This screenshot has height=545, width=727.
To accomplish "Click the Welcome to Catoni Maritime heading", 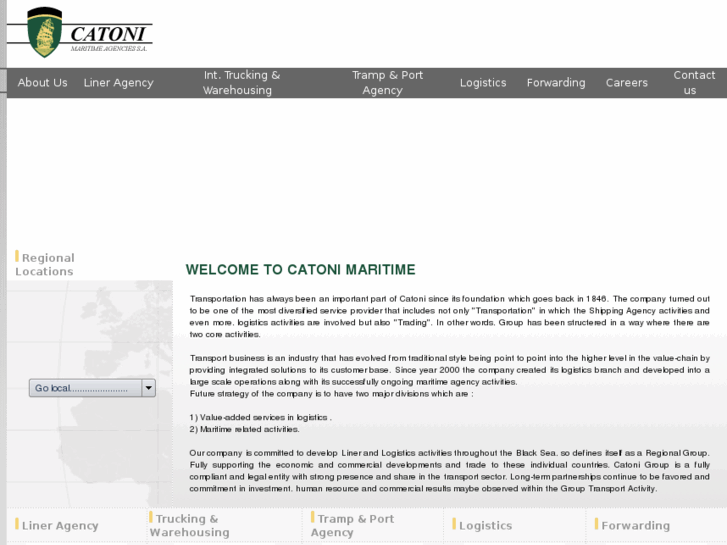I will coord(300,269).
